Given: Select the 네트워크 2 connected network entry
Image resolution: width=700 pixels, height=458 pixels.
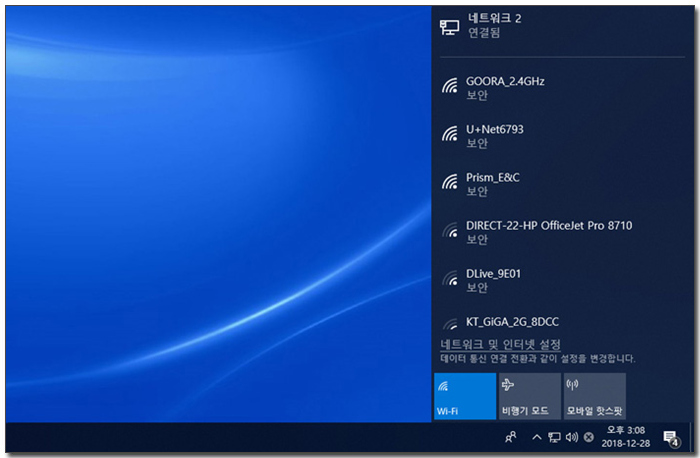Looking at the screenshot, I should (562, 25).
